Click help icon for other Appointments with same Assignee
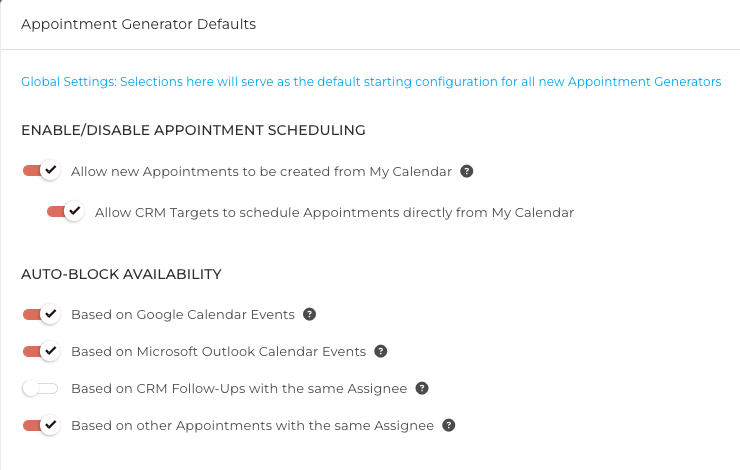This screenshot has height=470, width=740. tap(449, 425)
